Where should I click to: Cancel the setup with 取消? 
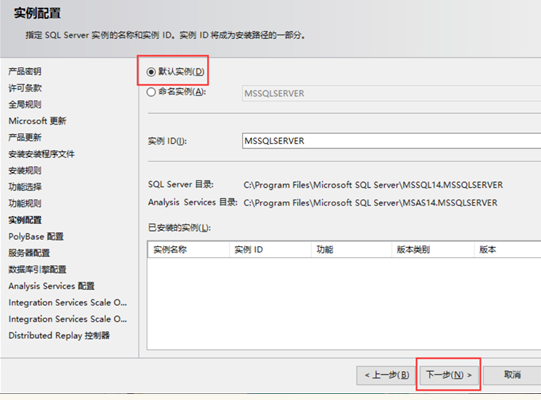click(512, 375)
